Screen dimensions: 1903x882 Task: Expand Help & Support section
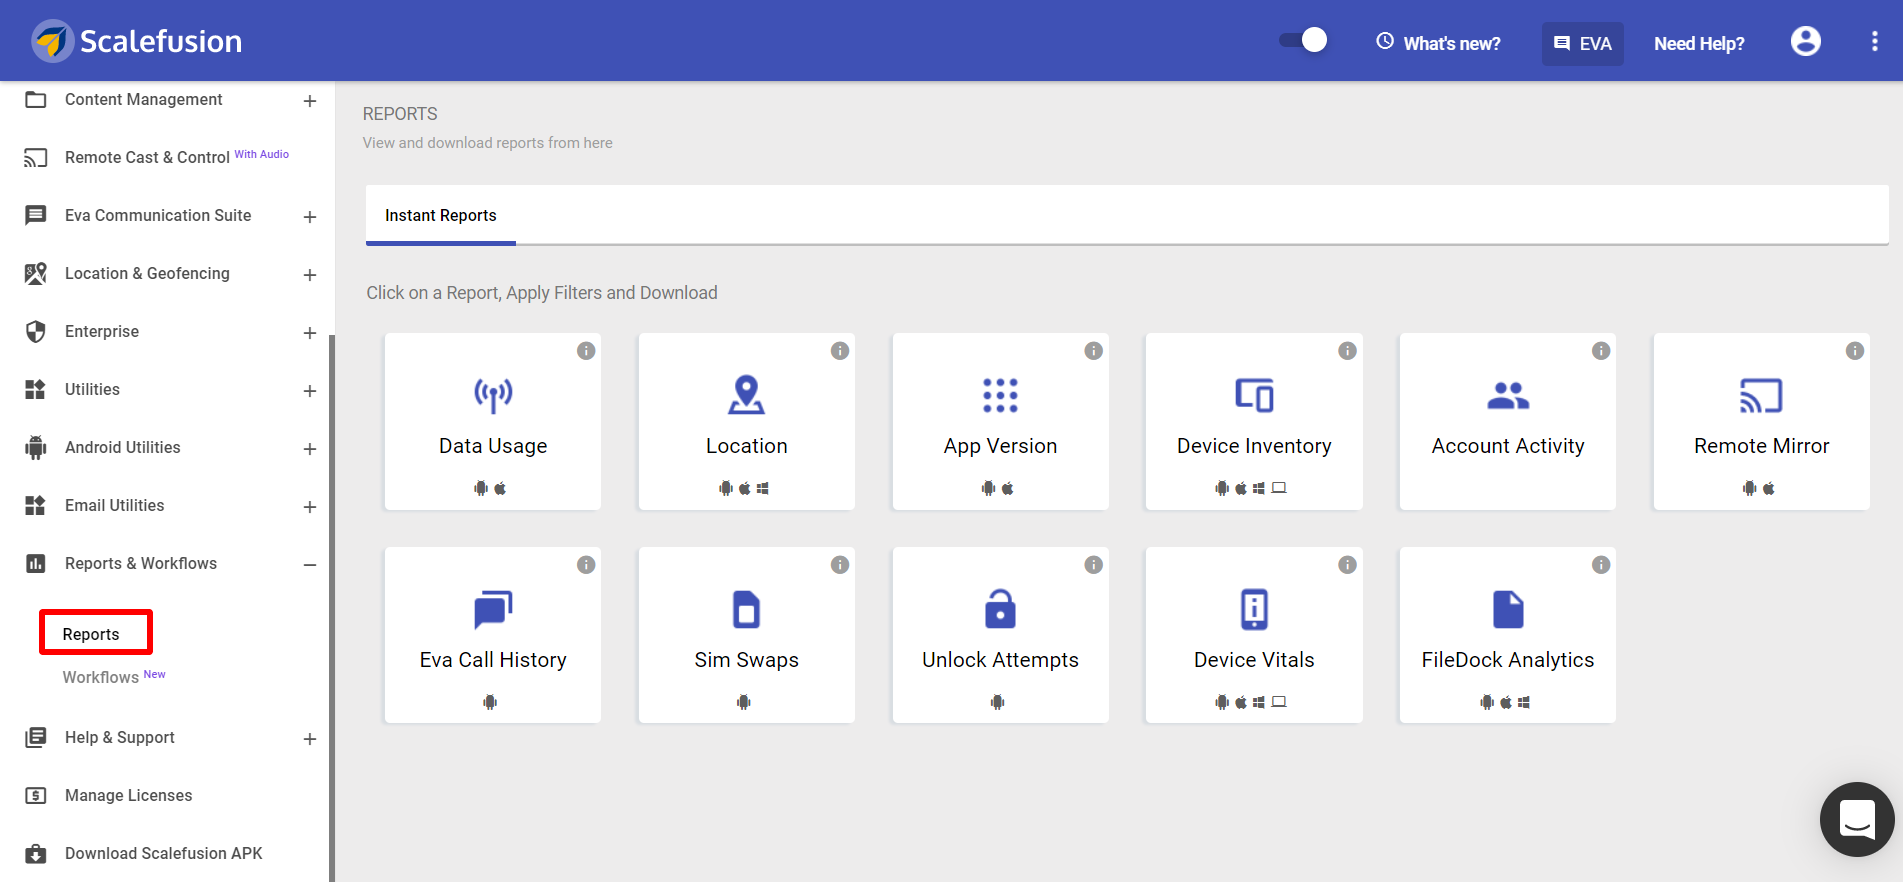click(310, 739)
